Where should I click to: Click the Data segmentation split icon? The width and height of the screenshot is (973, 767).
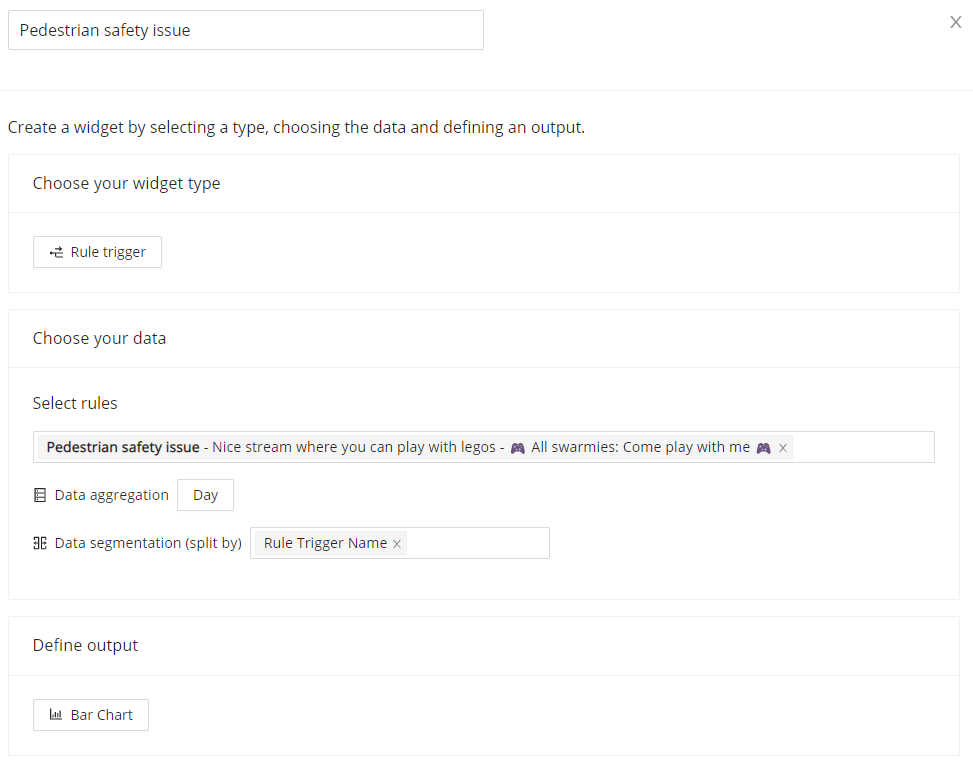click(x=40, y=543)
